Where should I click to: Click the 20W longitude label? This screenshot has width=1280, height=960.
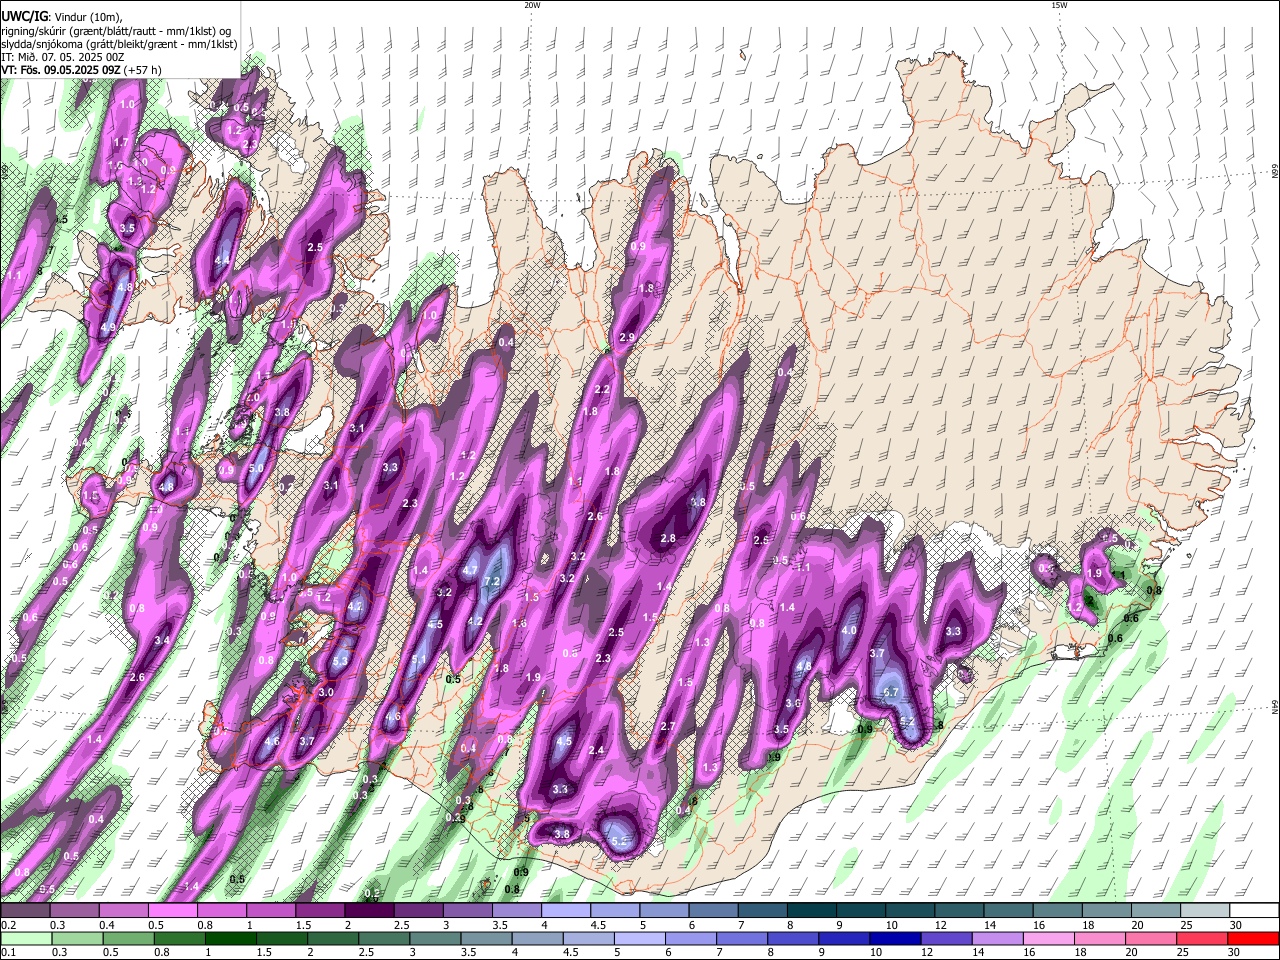click(x=532, y=5)
